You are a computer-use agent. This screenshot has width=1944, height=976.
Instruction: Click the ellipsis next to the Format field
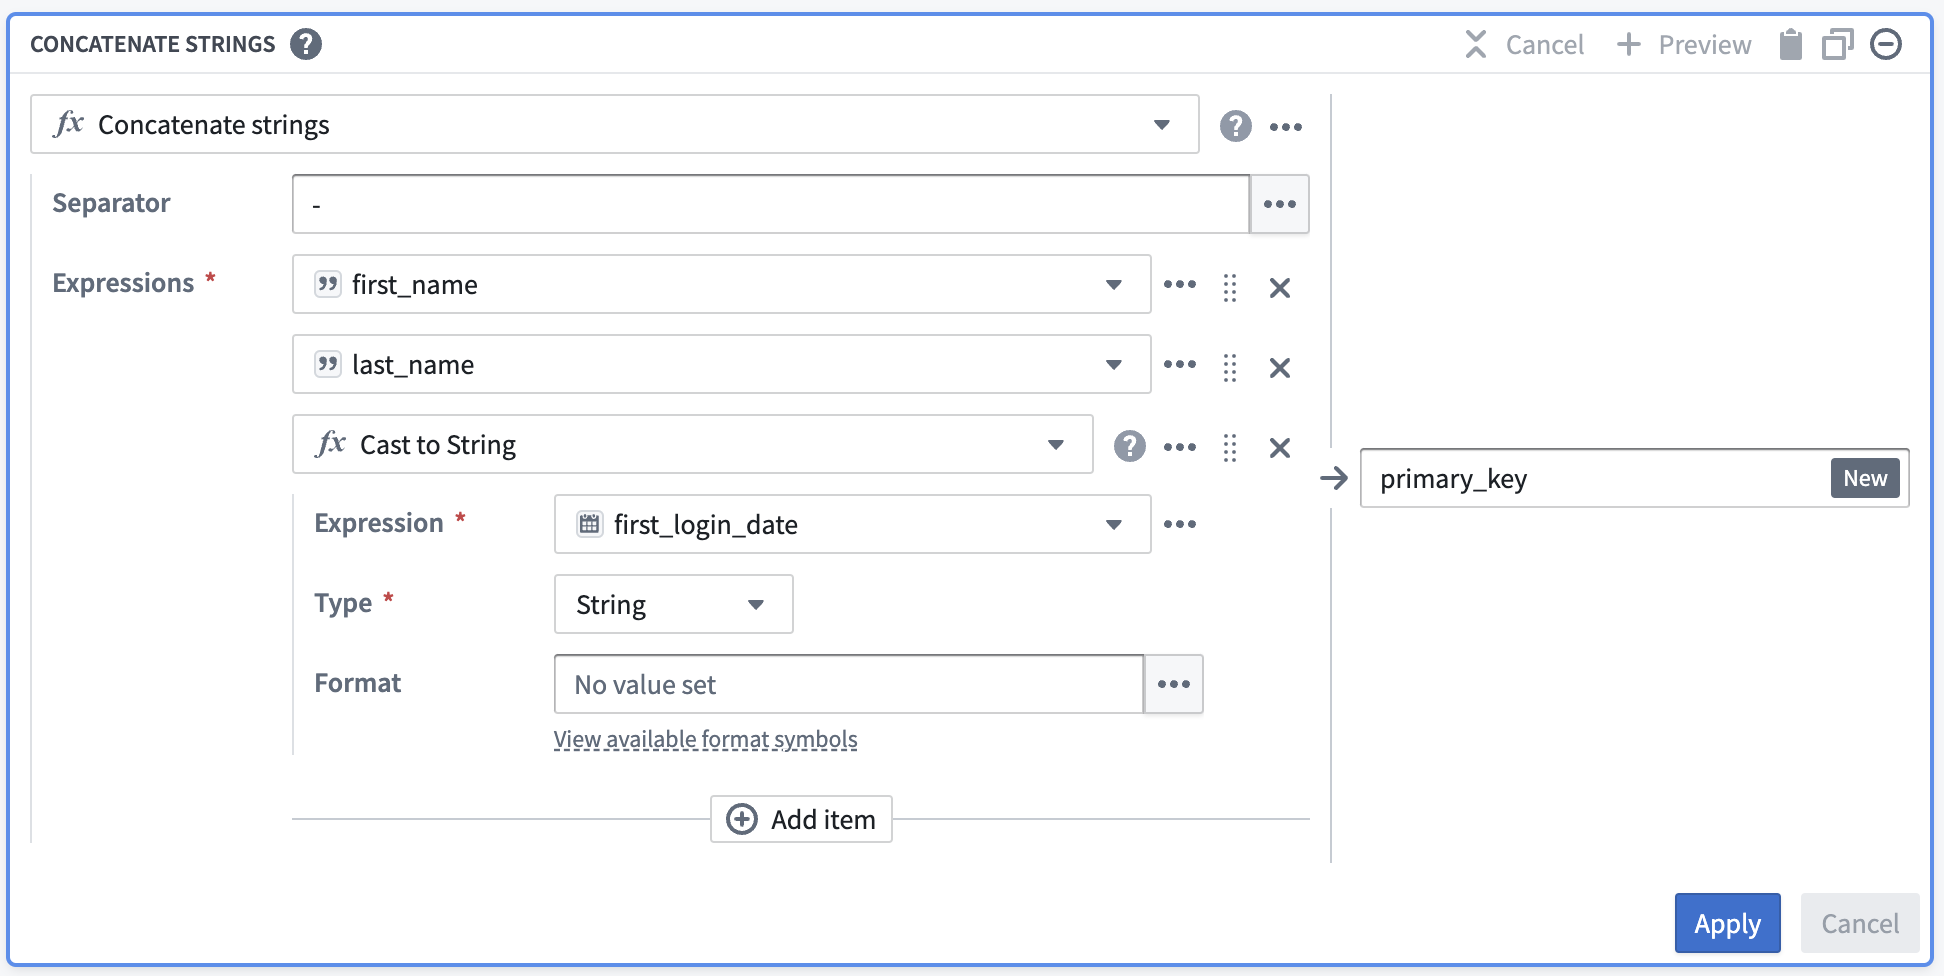(x=1173, y=684)
